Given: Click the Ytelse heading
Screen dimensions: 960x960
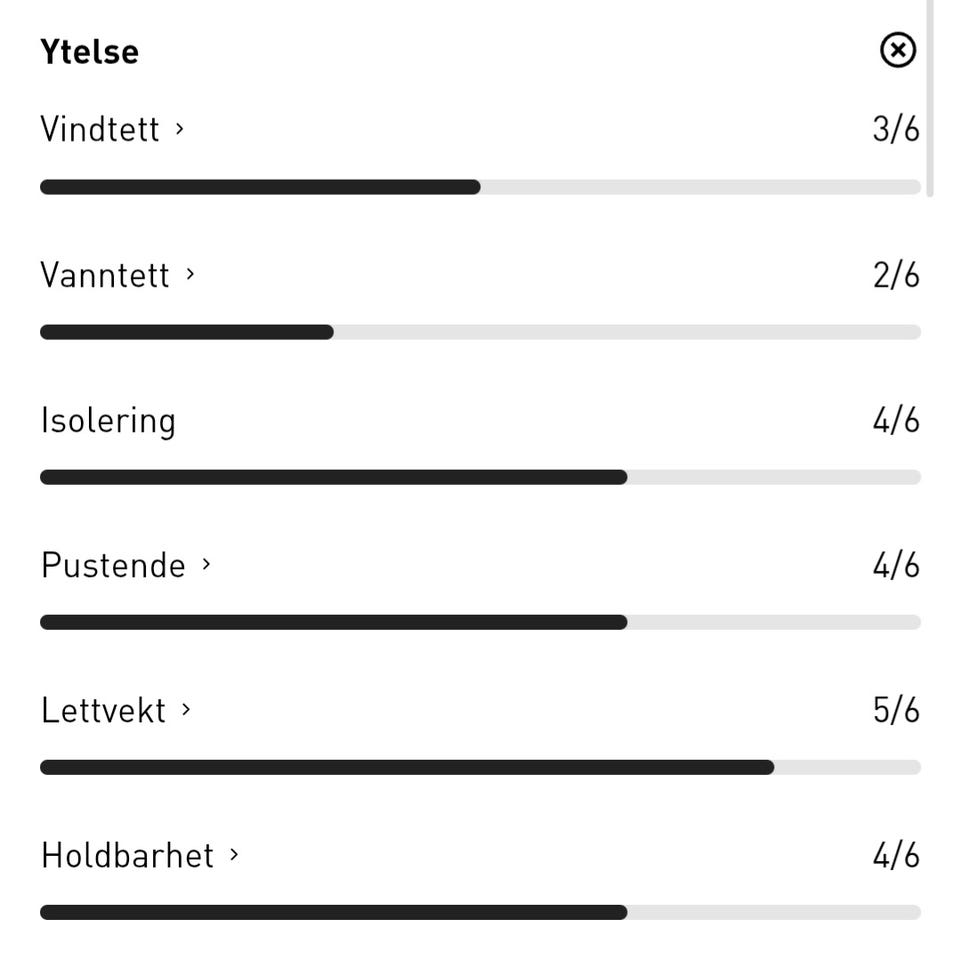Looking at the screenshot, I should 89,51.
